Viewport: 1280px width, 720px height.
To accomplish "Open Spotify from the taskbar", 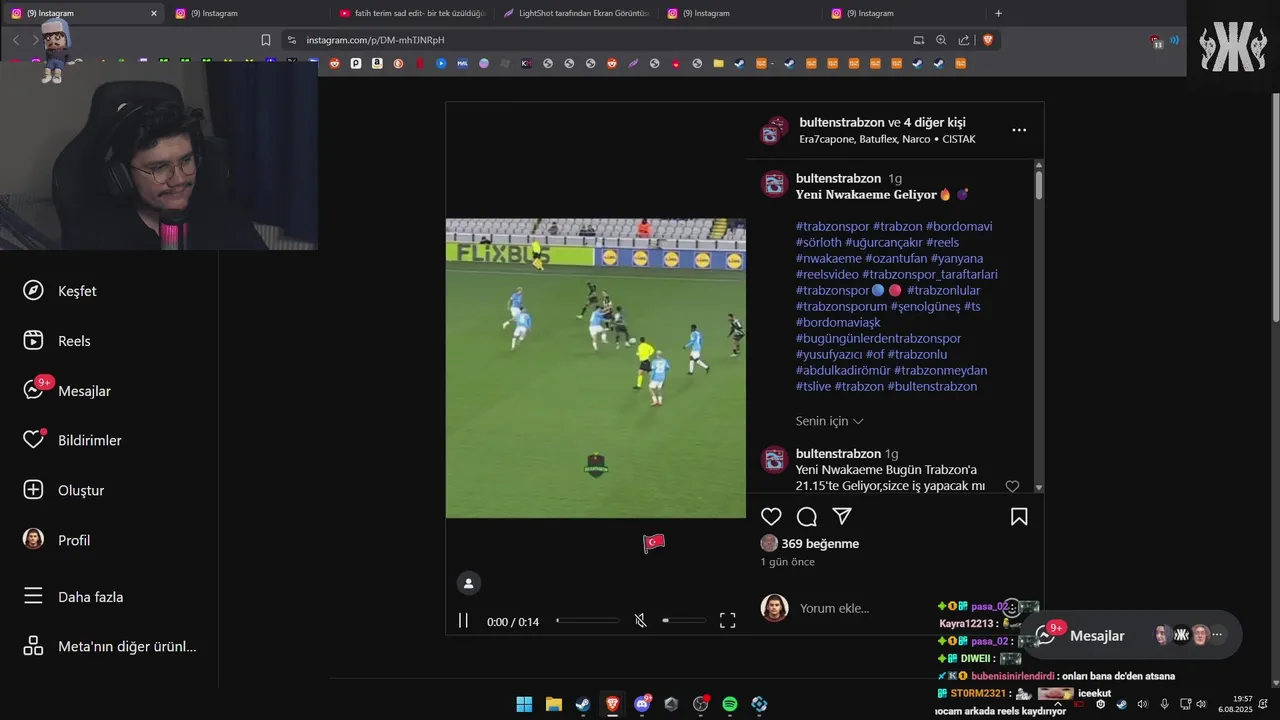I will pos(730,704).
